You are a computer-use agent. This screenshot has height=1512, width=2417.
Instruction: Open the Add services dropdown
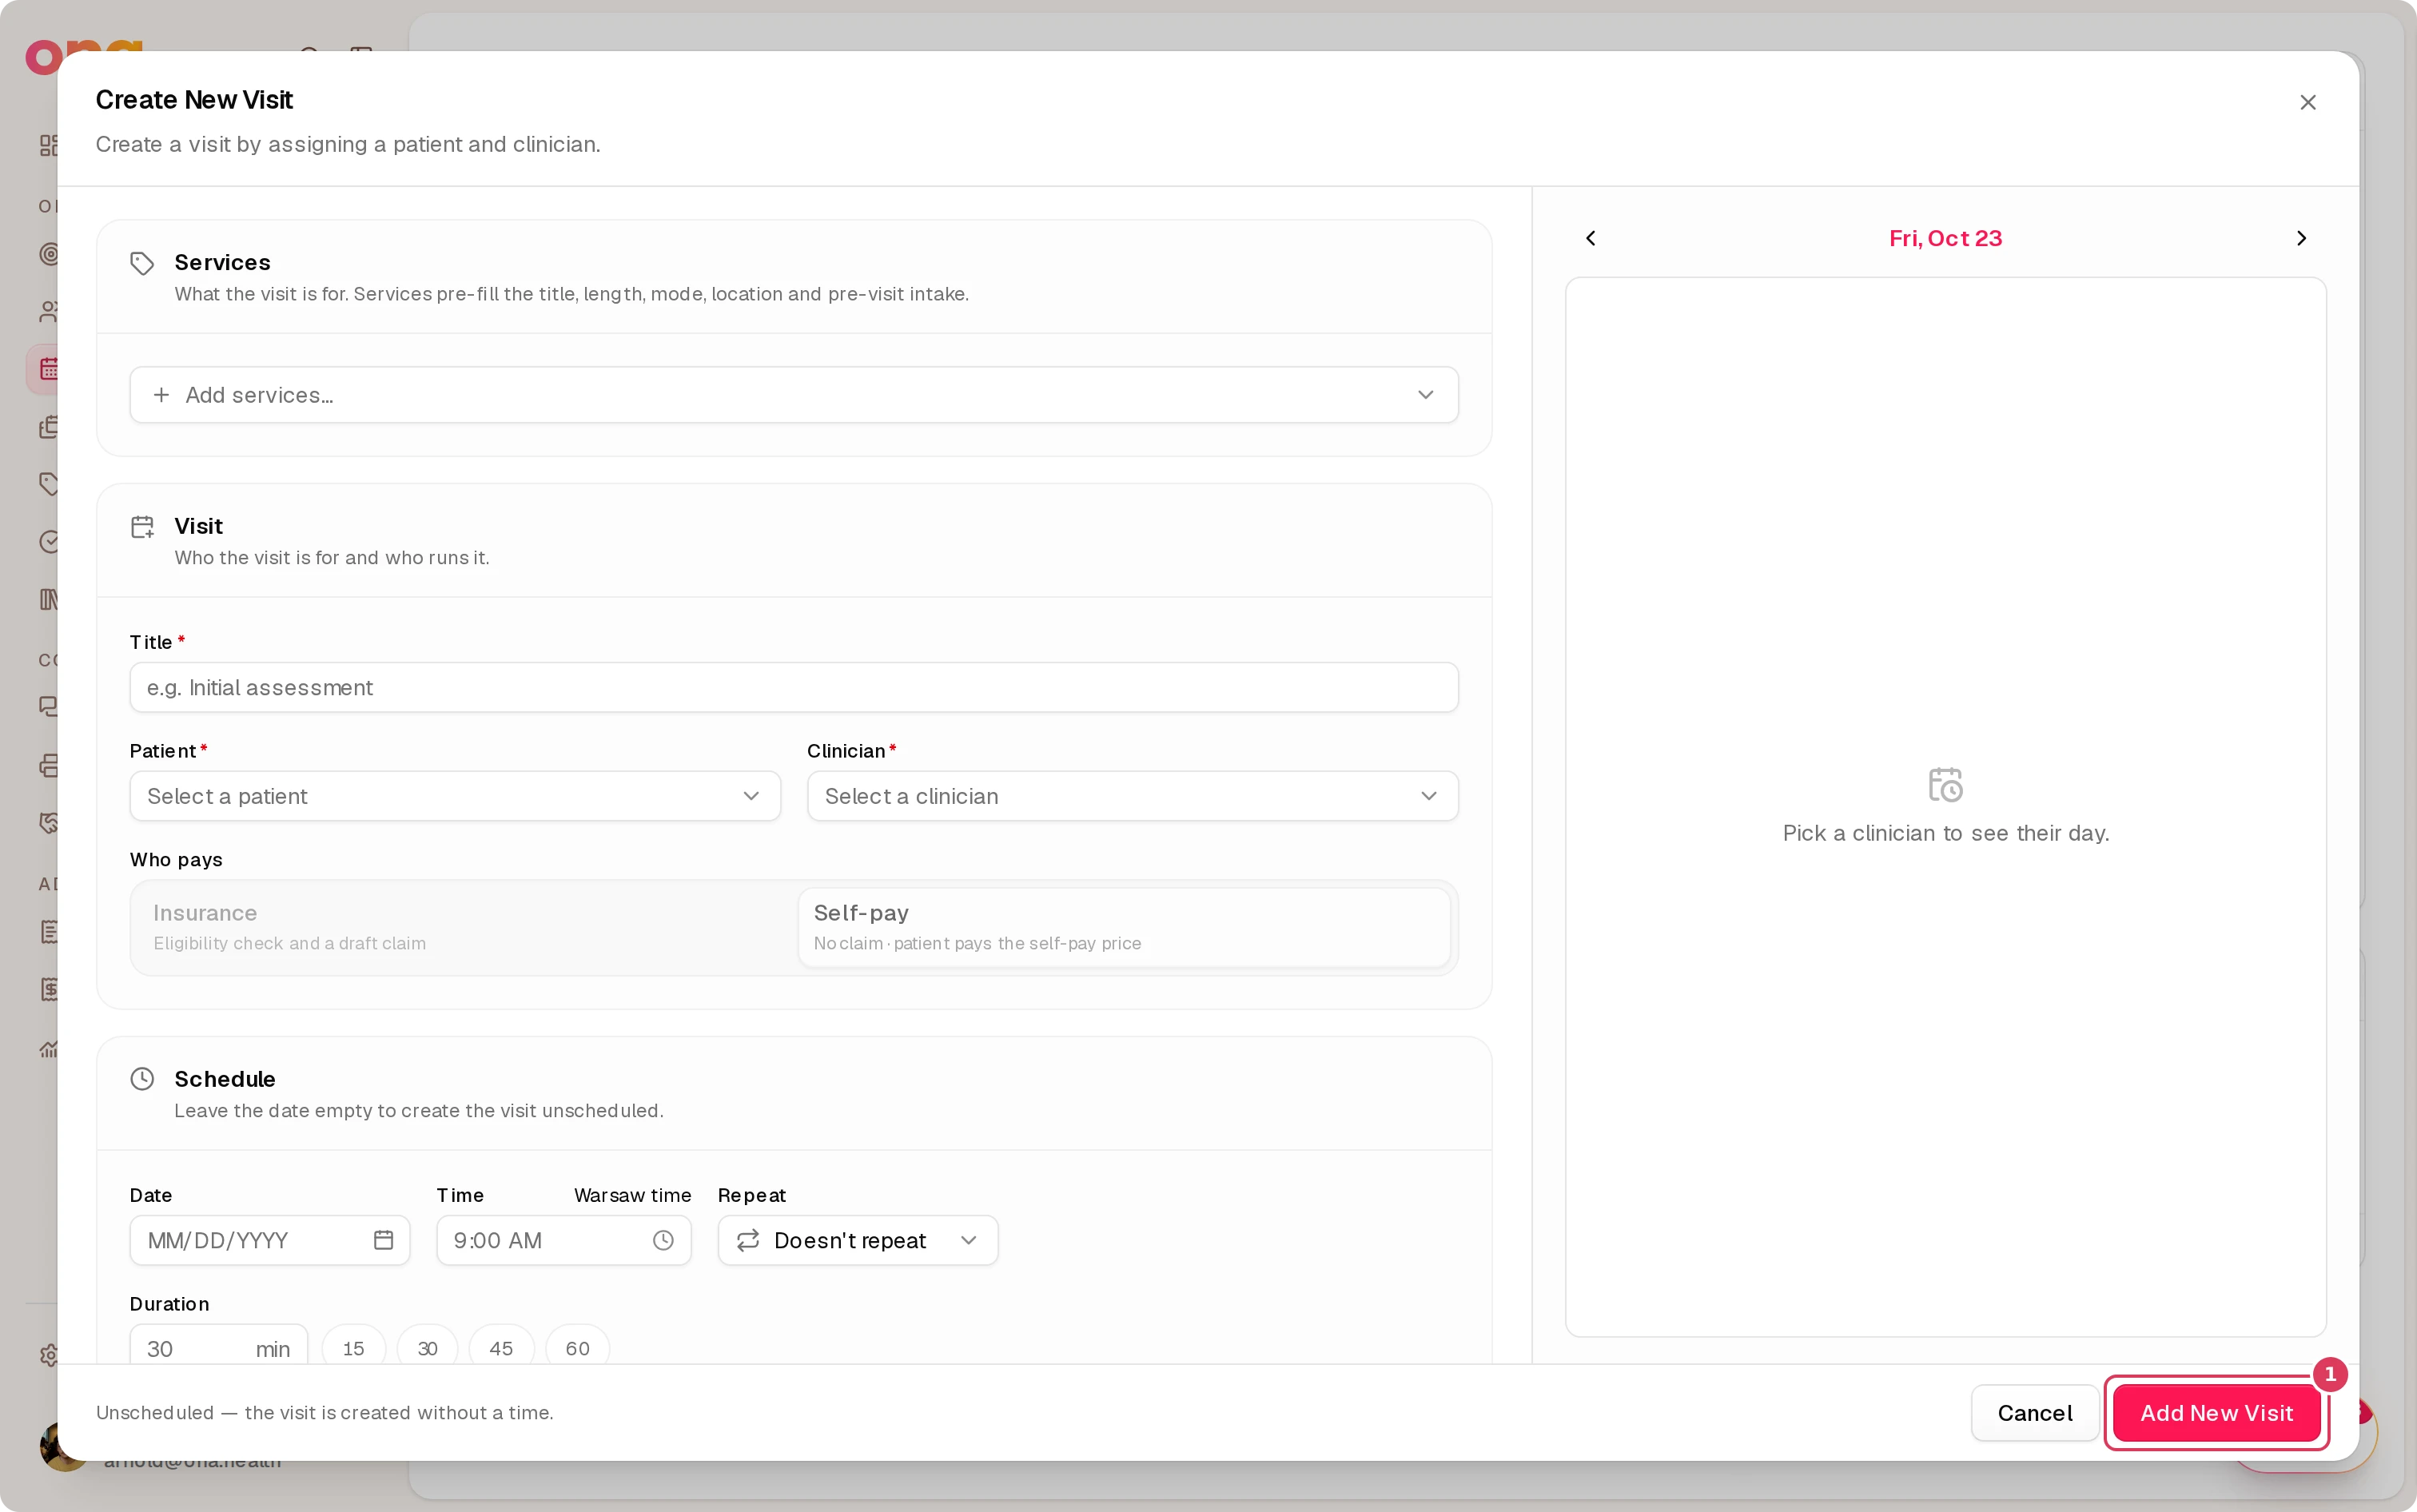click(794, 395)
